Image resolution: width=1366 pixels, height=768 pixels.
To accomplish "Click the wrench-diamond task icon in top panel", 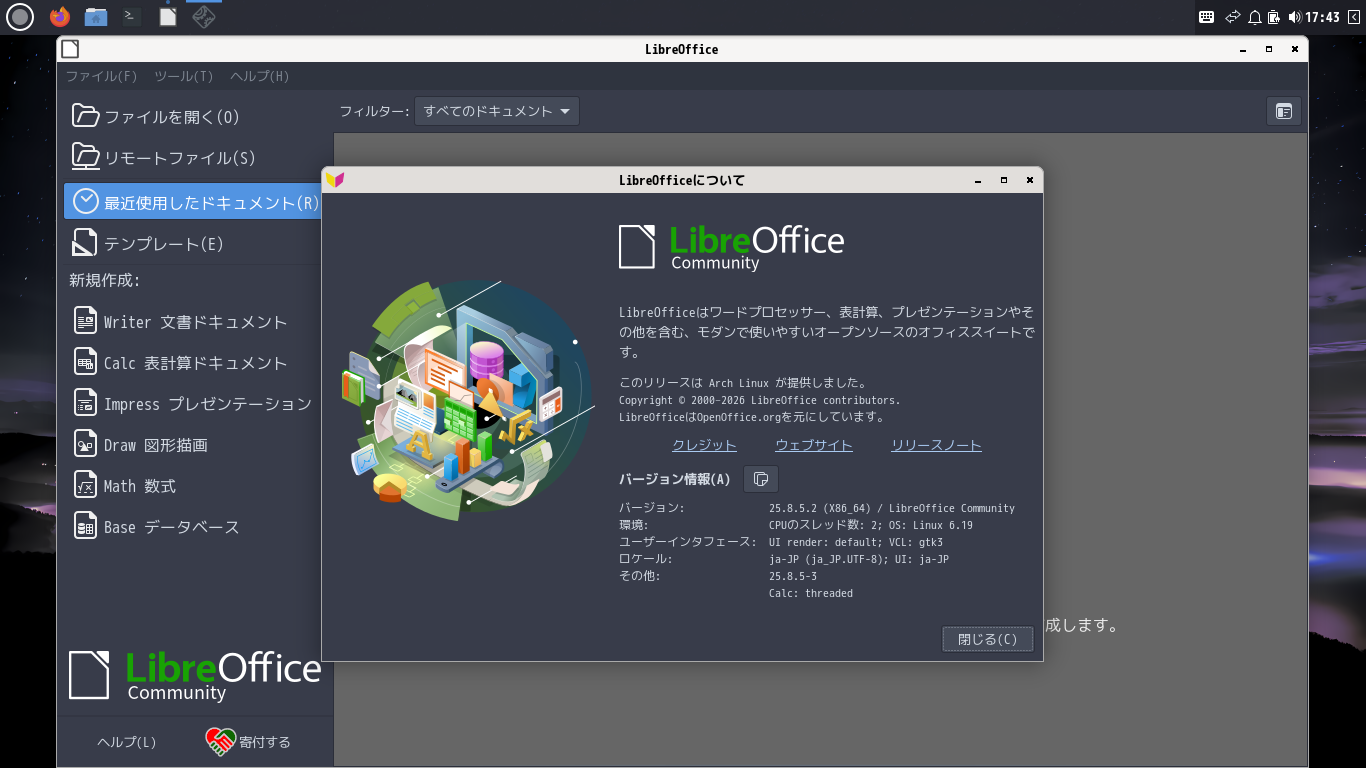I will 204,16.
